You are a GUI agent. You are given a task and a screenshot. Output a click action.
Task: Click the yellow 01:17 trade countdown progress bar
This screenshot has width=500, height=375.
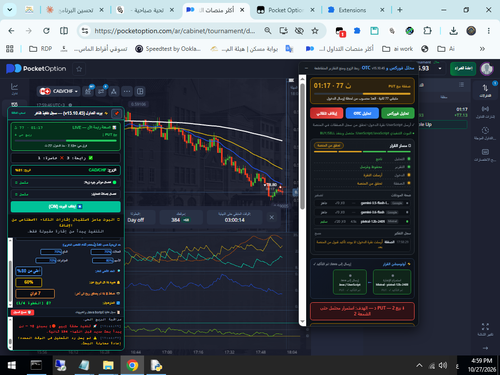point(362,94)
